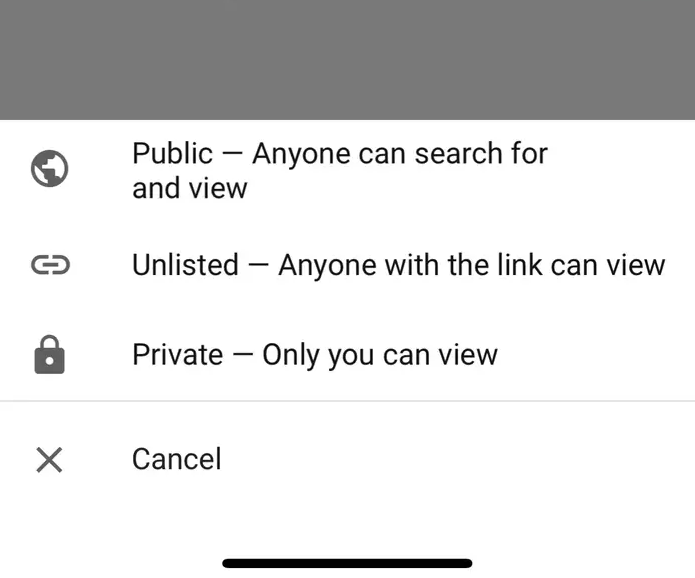Click the X icon beside Cancel
The width and height of the screenshot is (695, 578).
[x=49, y=460]
